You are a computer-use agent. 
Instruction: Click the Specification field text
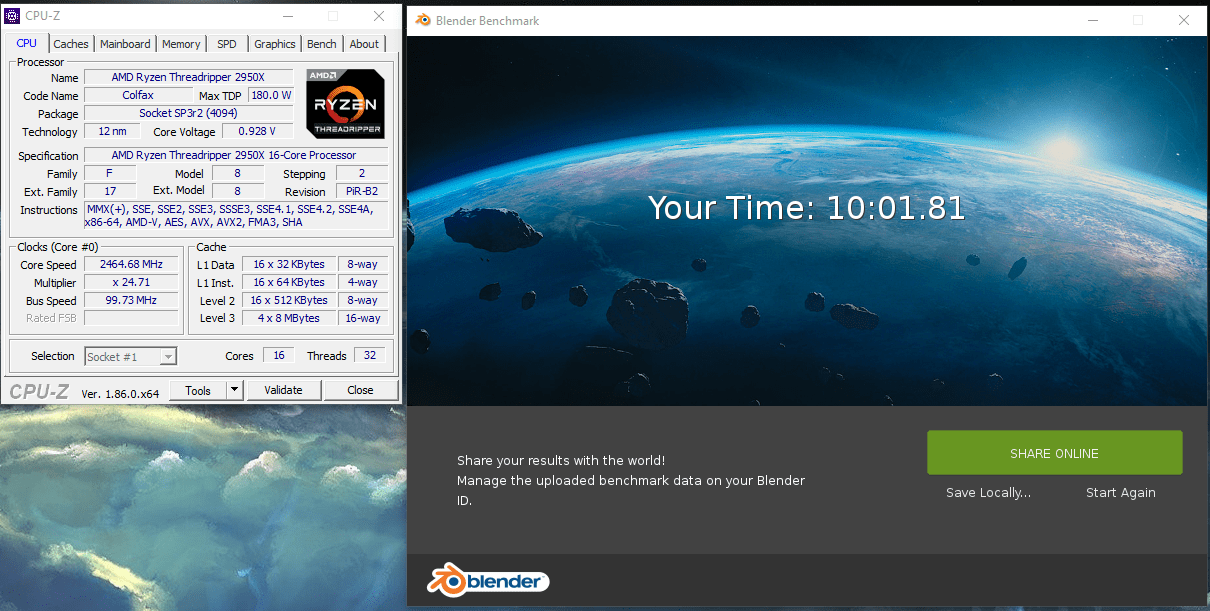(234, 155)
